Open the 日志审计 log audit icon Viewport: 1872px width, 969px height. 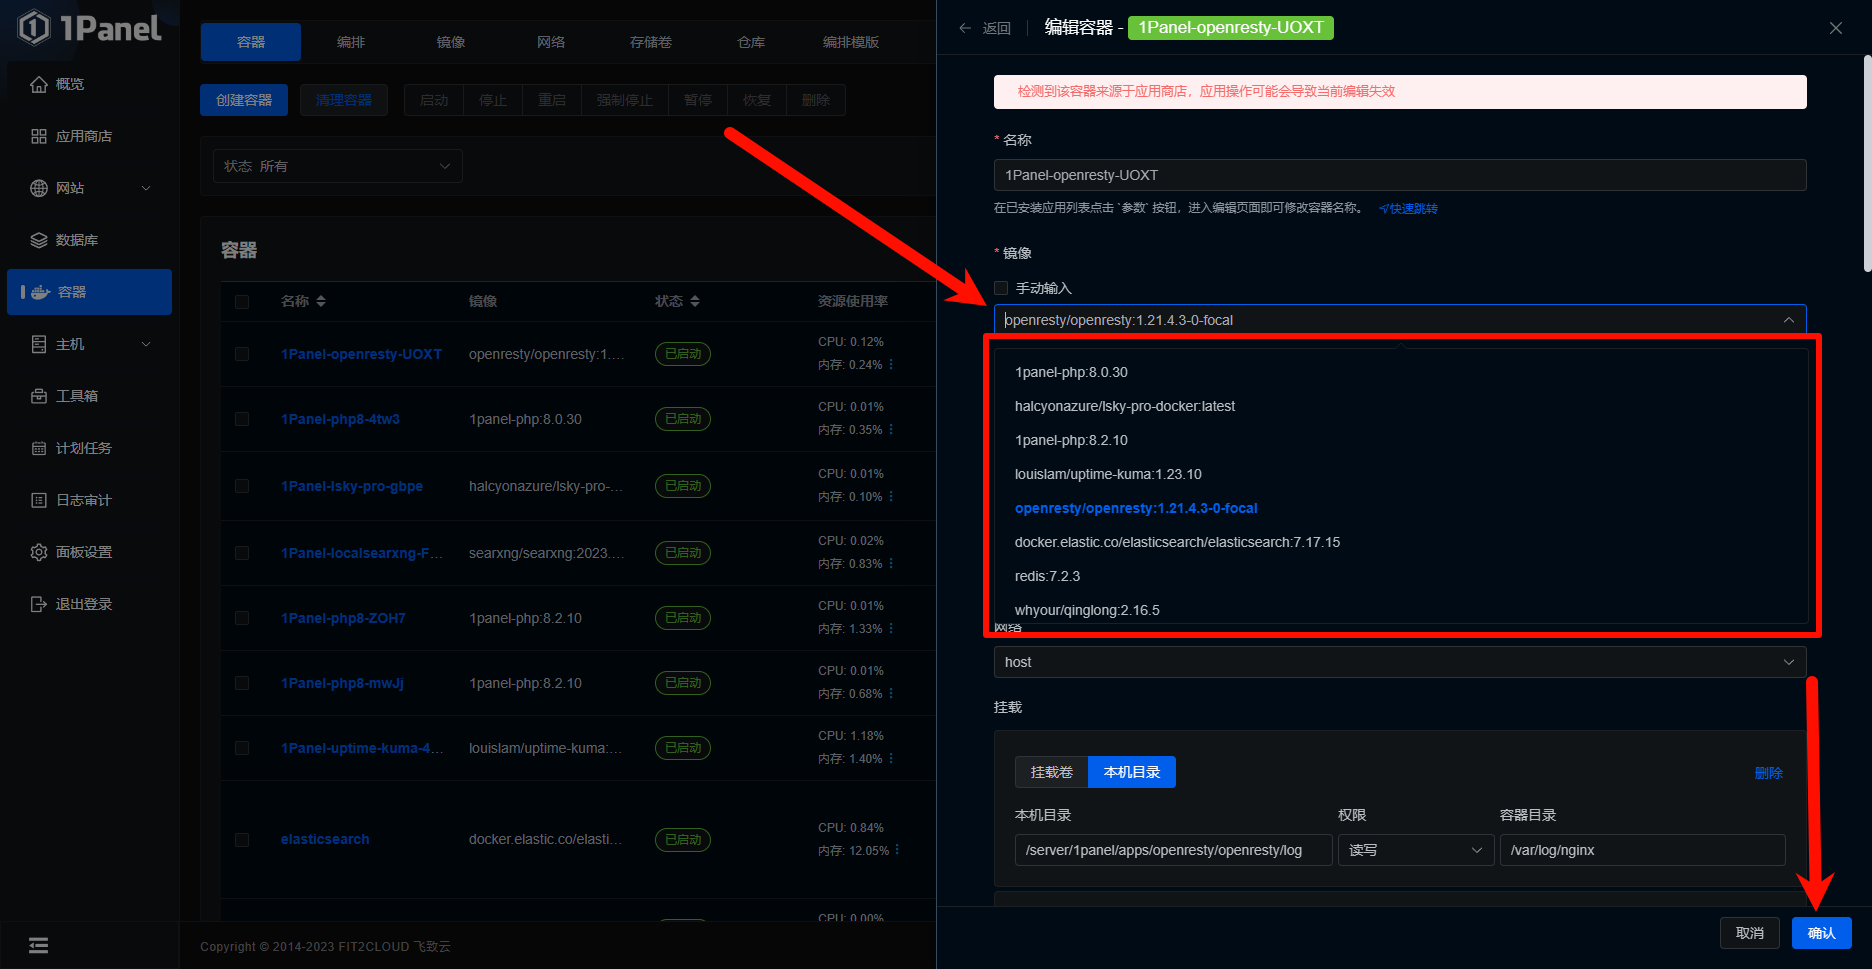(39, 500)
